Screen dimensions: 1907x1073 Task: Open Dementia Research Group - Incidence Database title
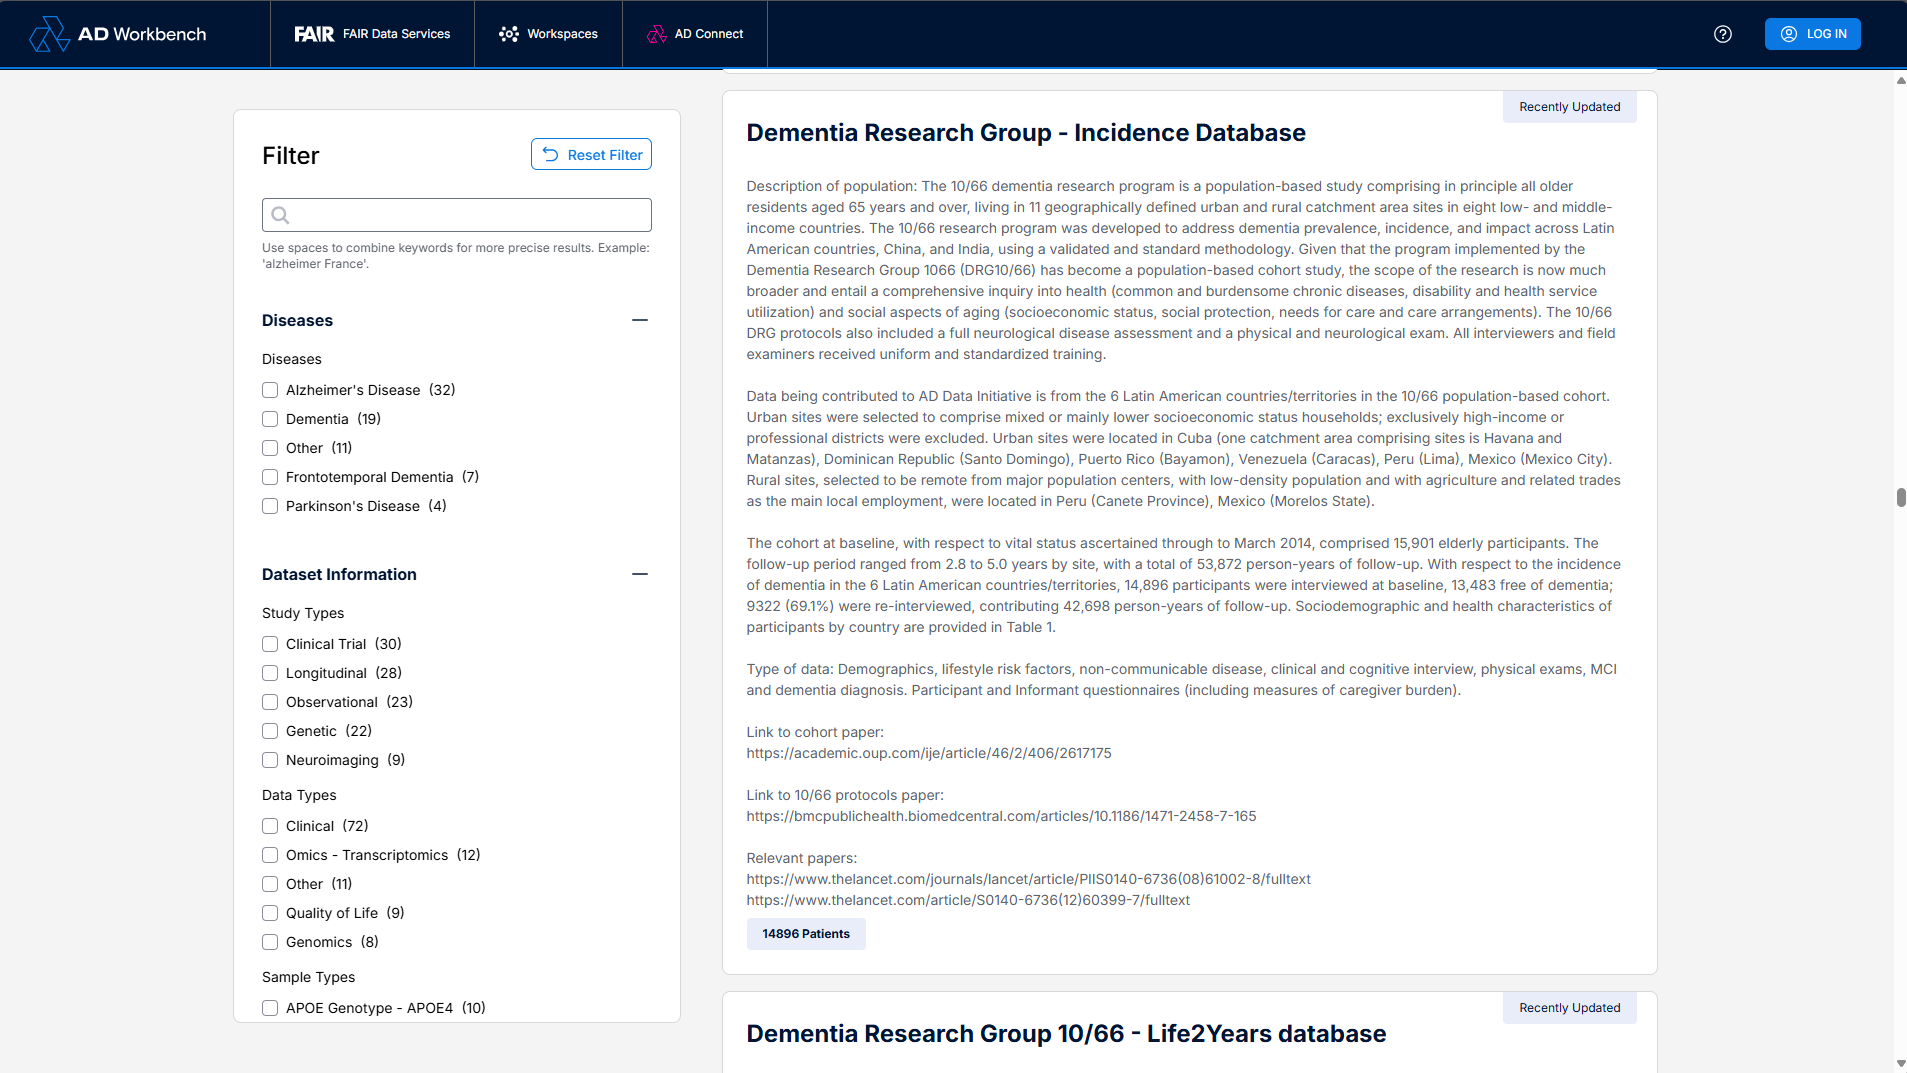[1025, 133]
